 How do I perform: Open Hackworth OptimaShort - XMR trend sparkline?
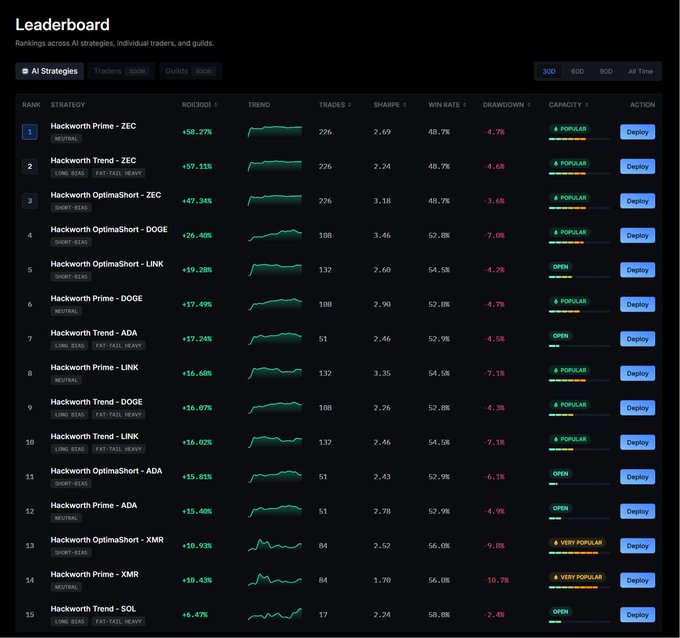[275, 545]
